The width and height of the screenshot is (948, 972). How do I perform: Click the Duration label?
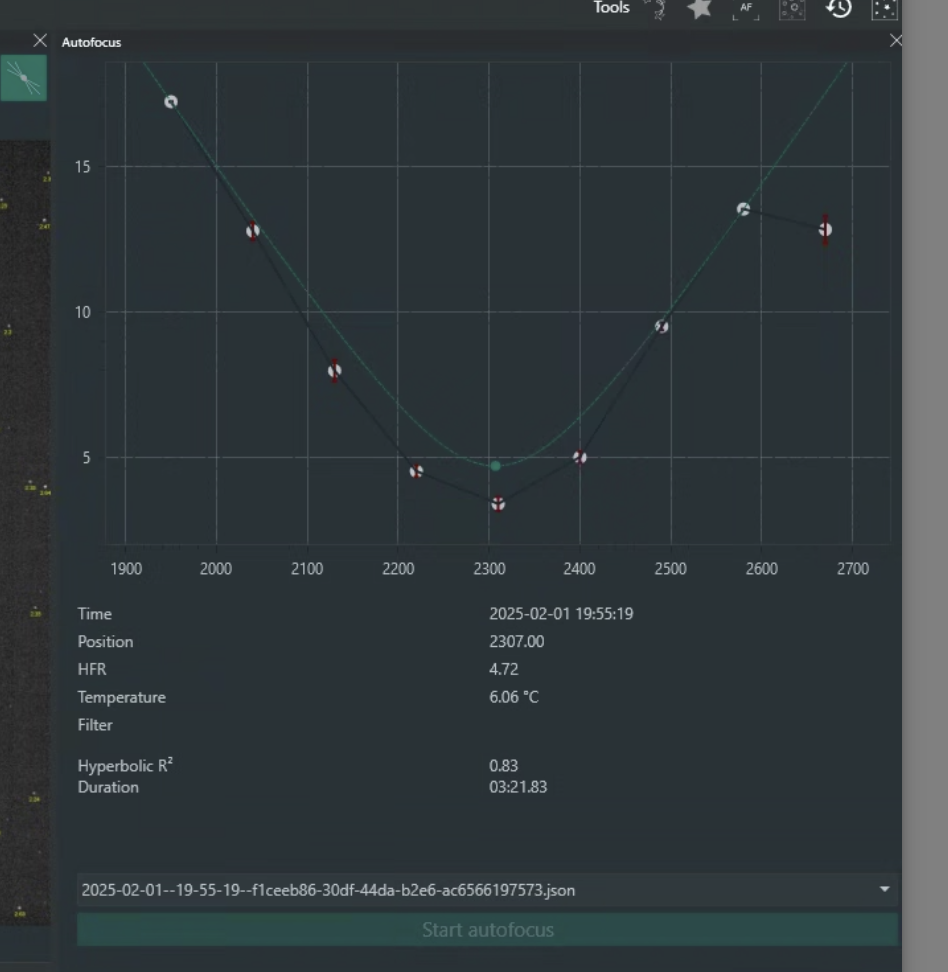(108, 787)
